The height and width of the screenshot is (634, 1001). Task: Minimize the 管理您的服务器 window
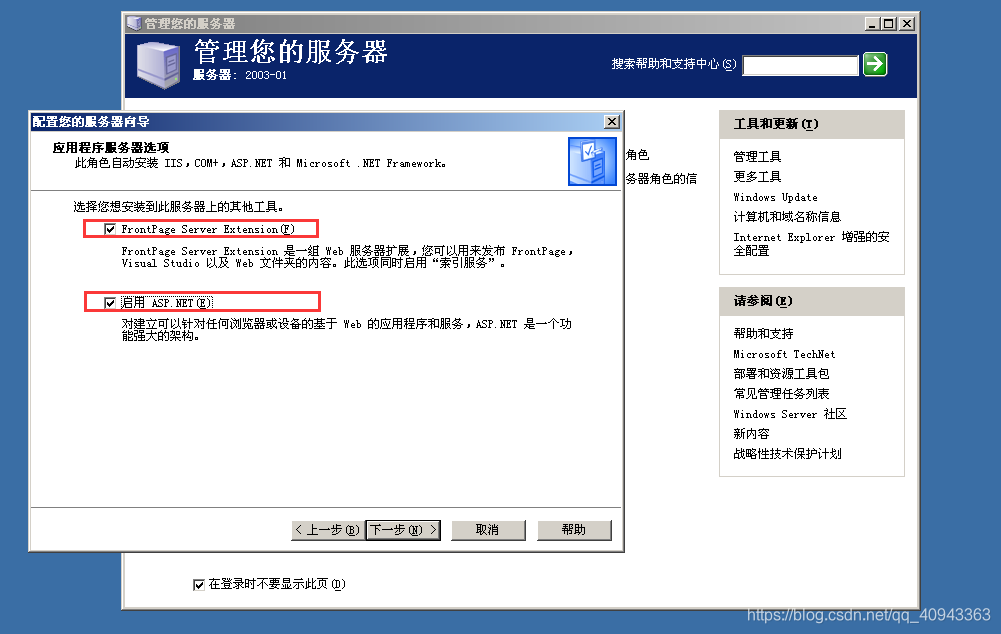tap(872, 24)
